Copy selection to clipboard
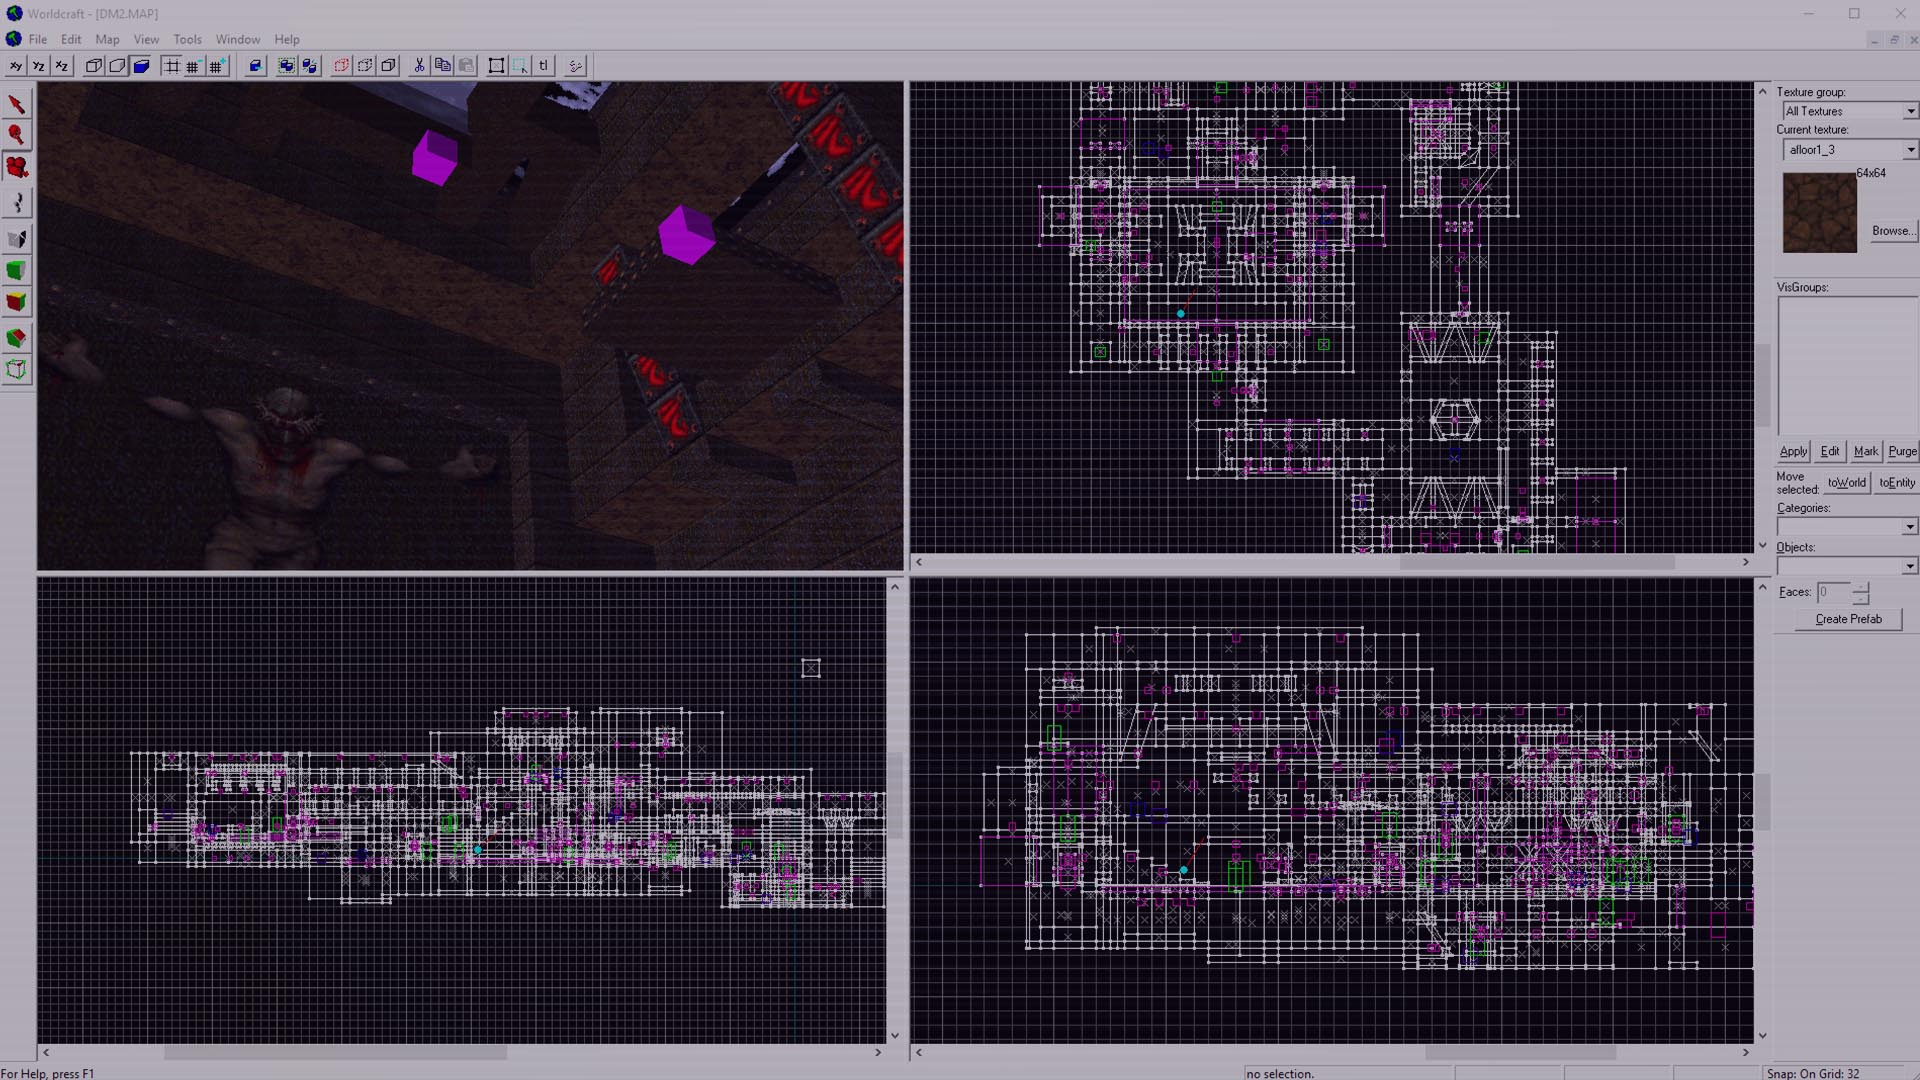 (x=443, y=66)
